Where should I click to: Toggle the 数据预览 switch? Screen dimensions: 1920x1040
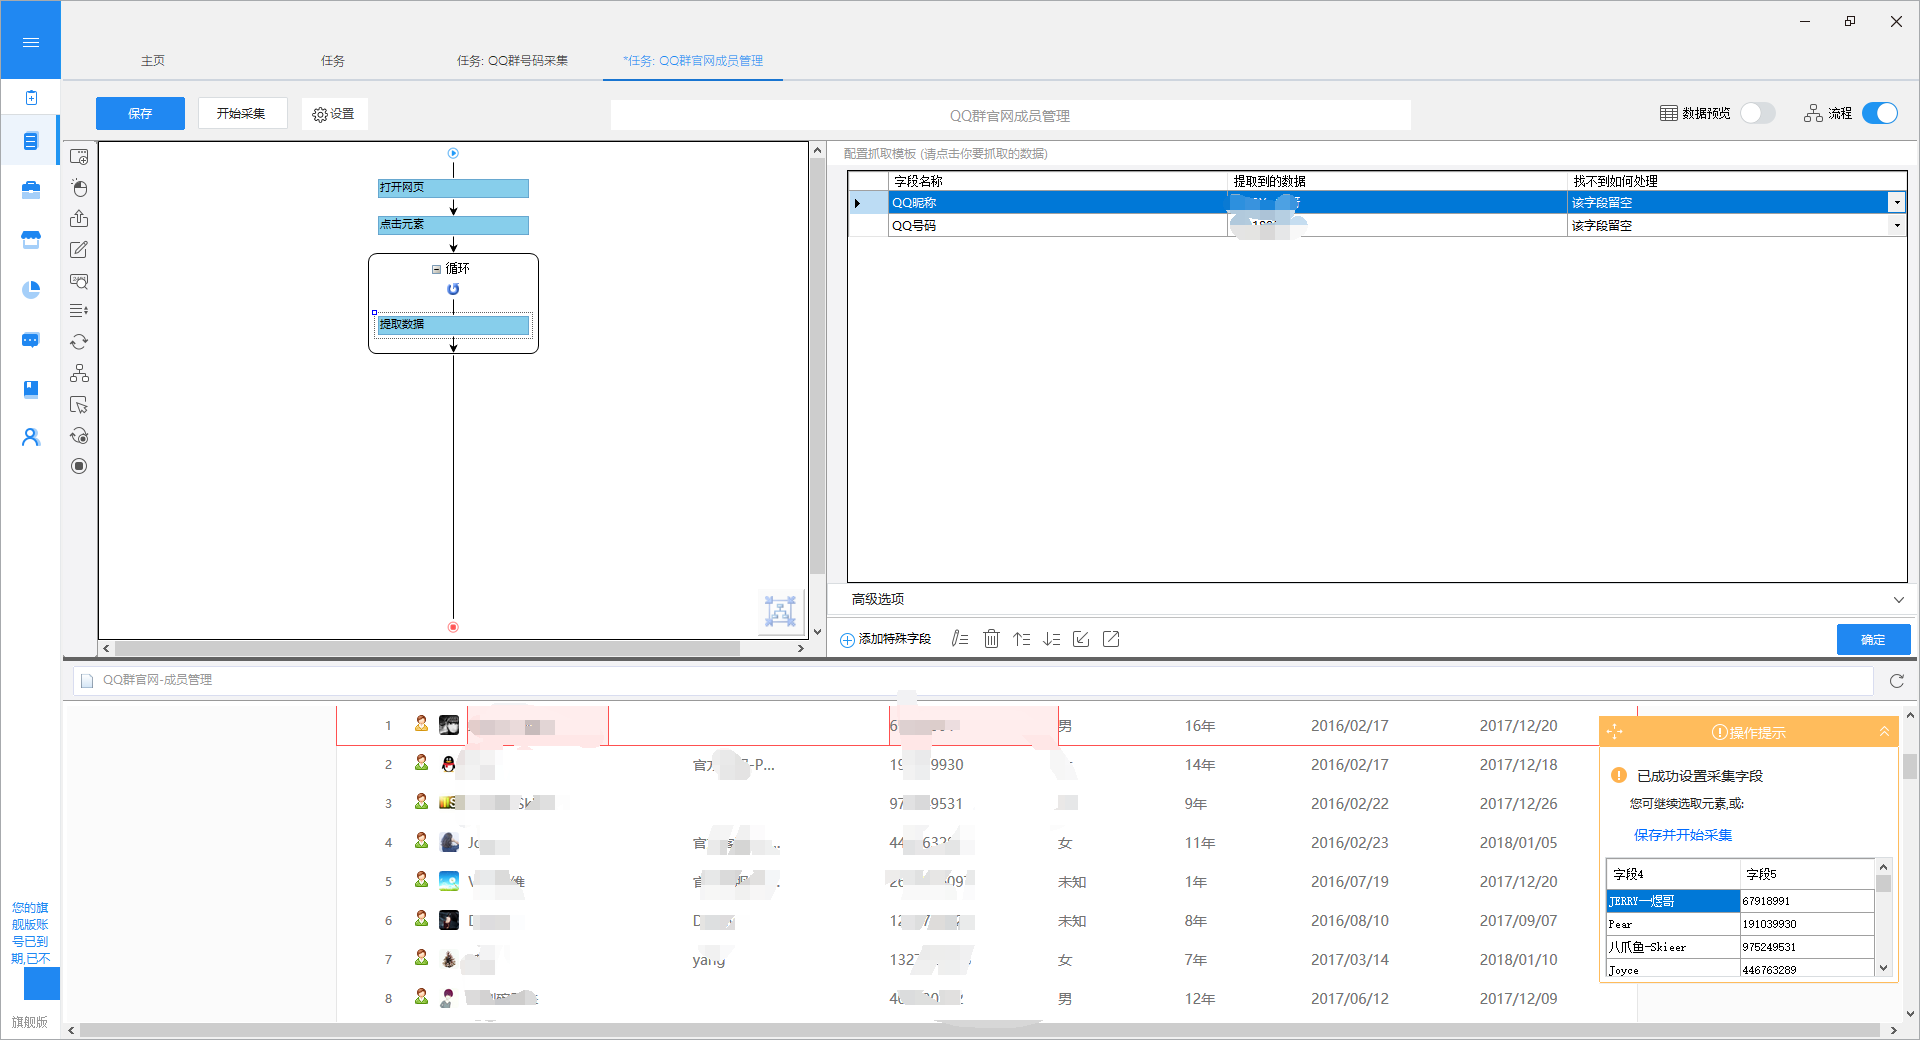click(x=1757, y=113)
